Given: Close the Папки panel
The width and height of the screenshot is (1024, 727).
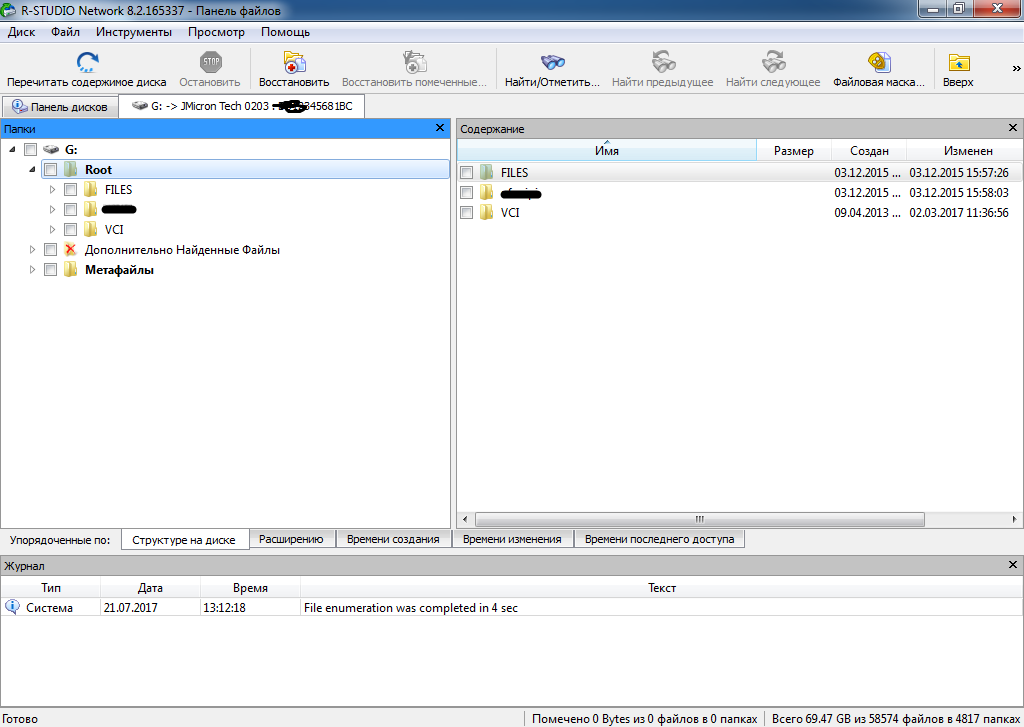Looking at the screenshot, I should pos(440,128).
